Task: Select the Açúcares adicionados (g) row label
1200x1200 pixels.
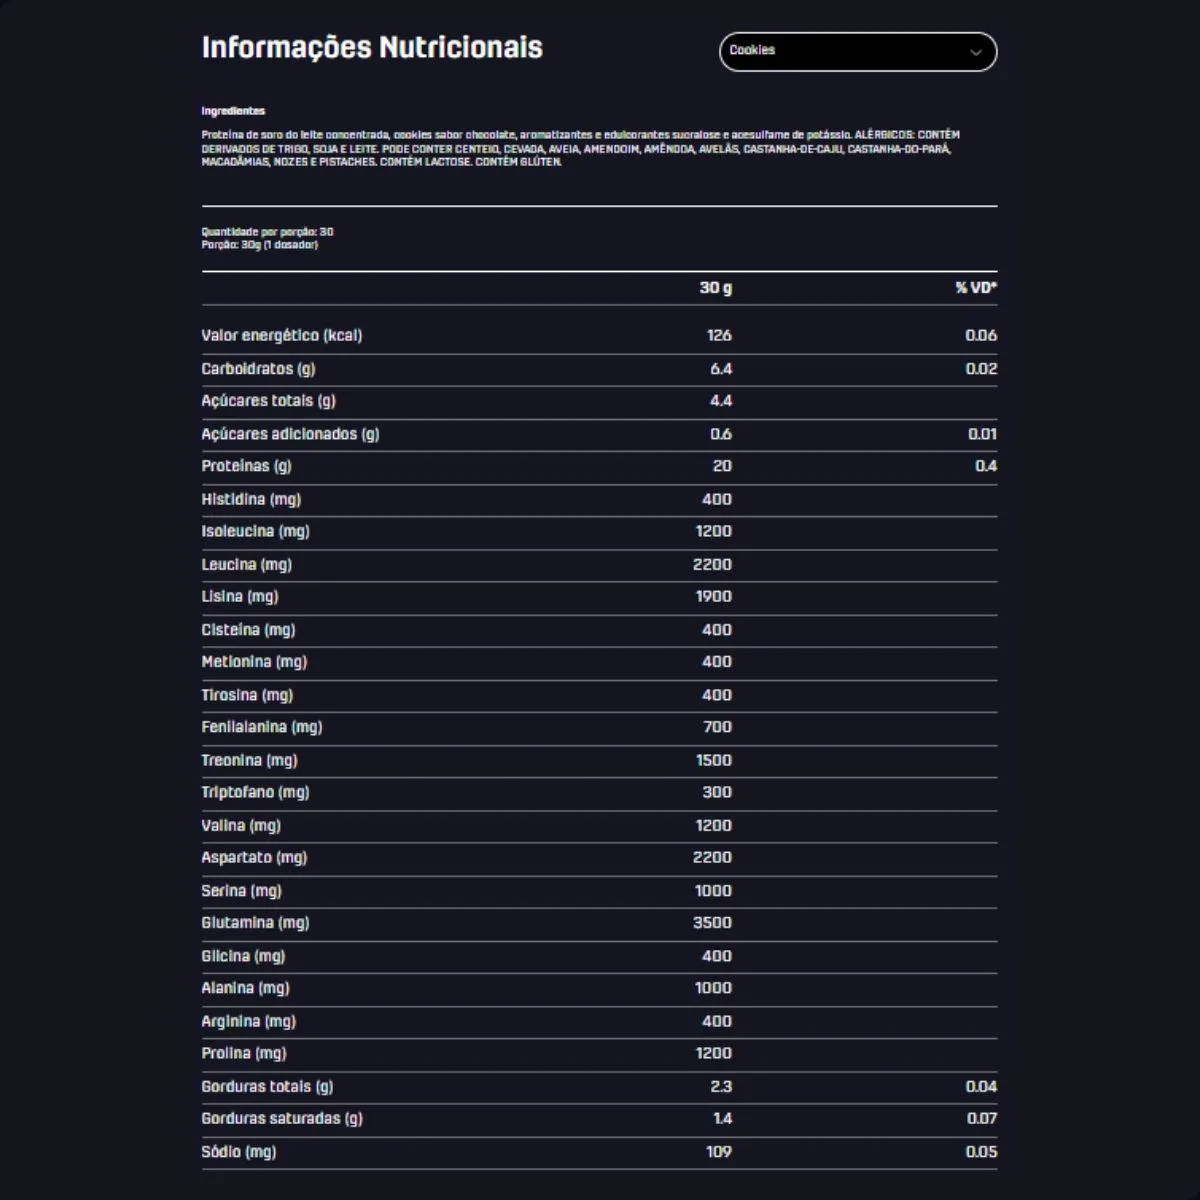Action: coord(290,434)
